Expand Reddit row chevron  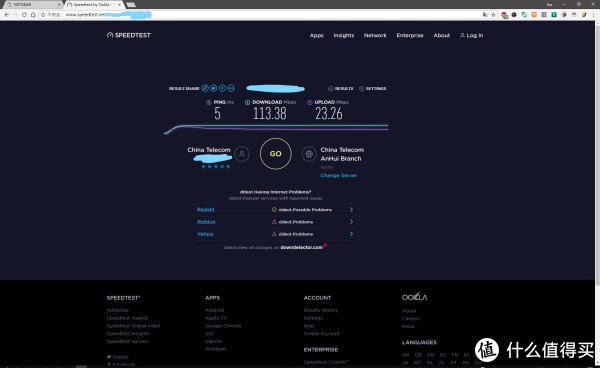pos(351,210)
